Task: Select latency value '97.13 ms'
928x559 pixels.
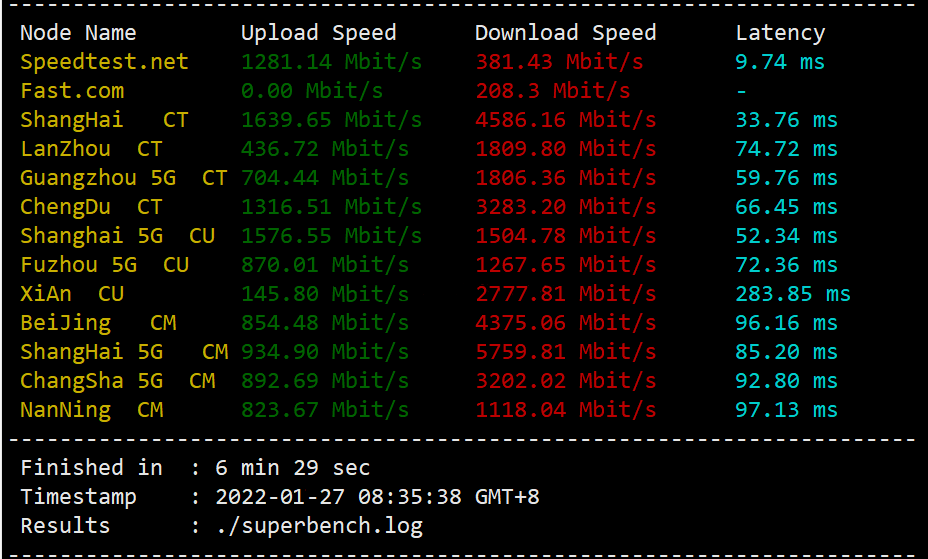Action: click(x=787, y=409)
